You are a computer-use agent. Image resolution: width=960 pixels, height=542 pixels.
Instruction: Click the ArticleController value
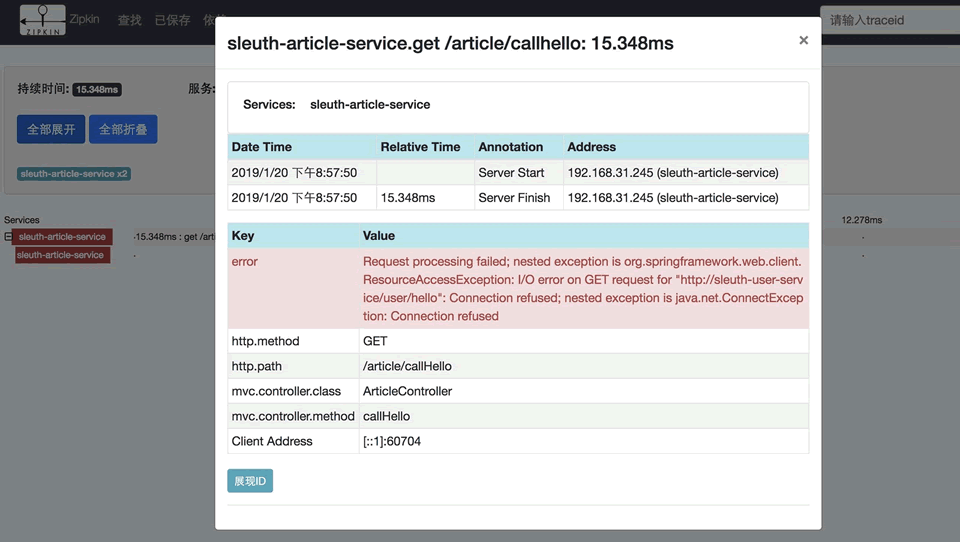tap(407, 391)
